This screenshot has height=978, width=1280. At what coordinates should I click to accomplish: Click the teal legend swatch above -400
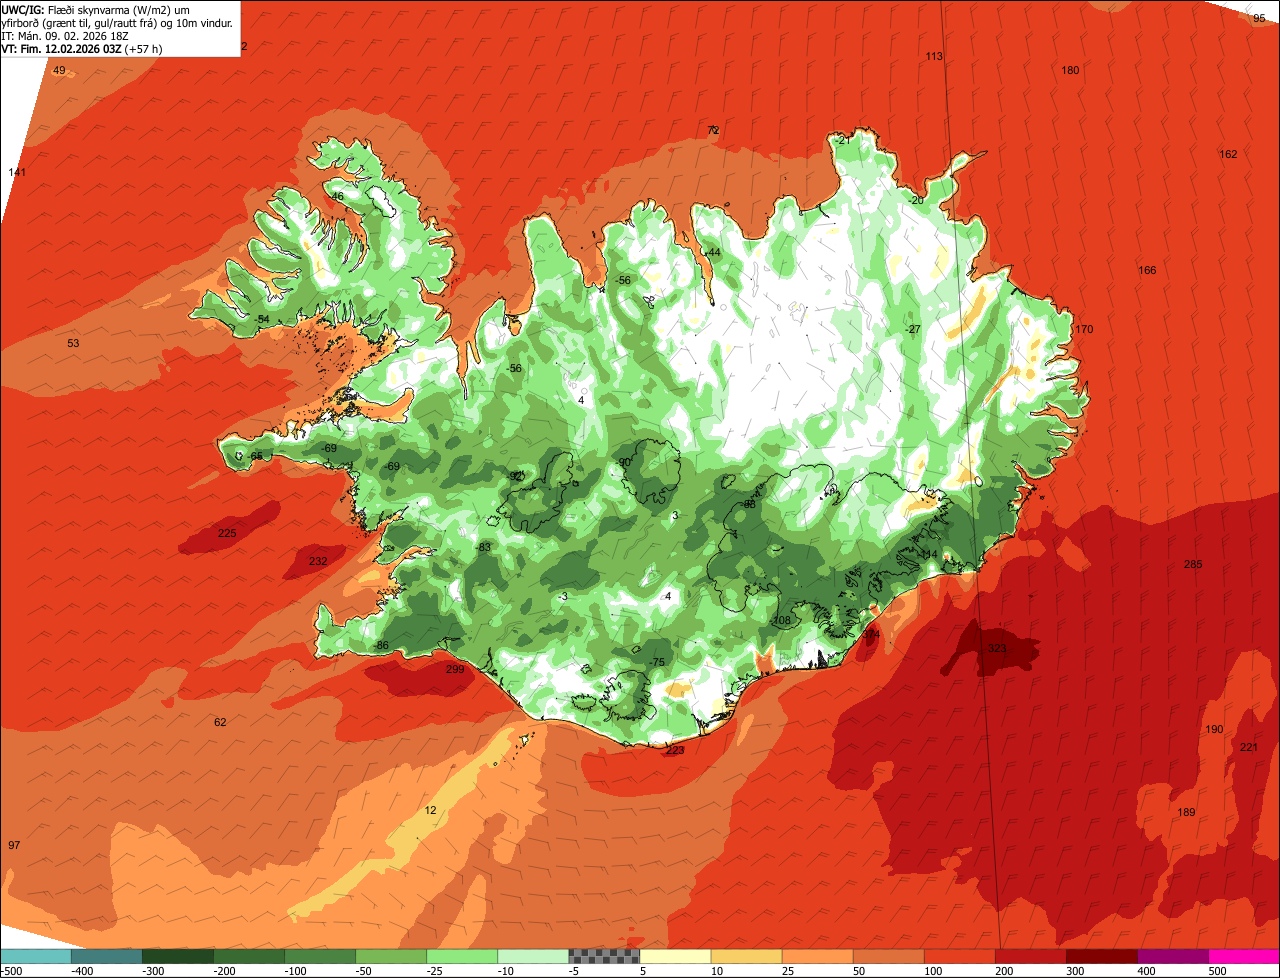tap(107, 956)
